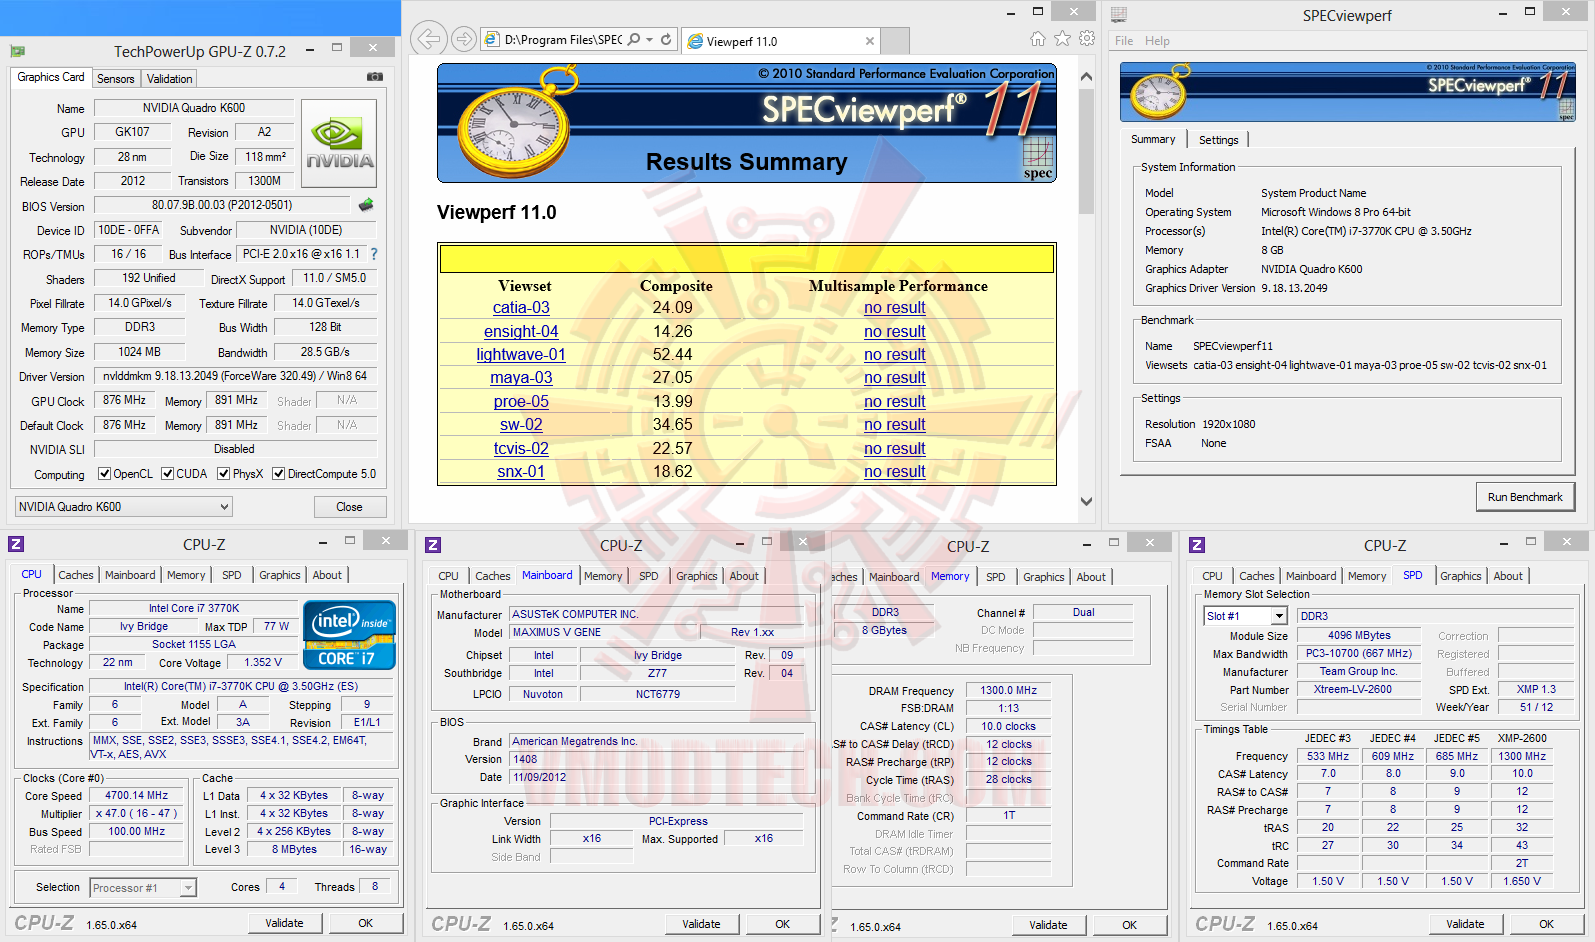Toggle the OpenCL checkbox in GPU-Z
This screenshot has height=942, width=1595.
104,474
